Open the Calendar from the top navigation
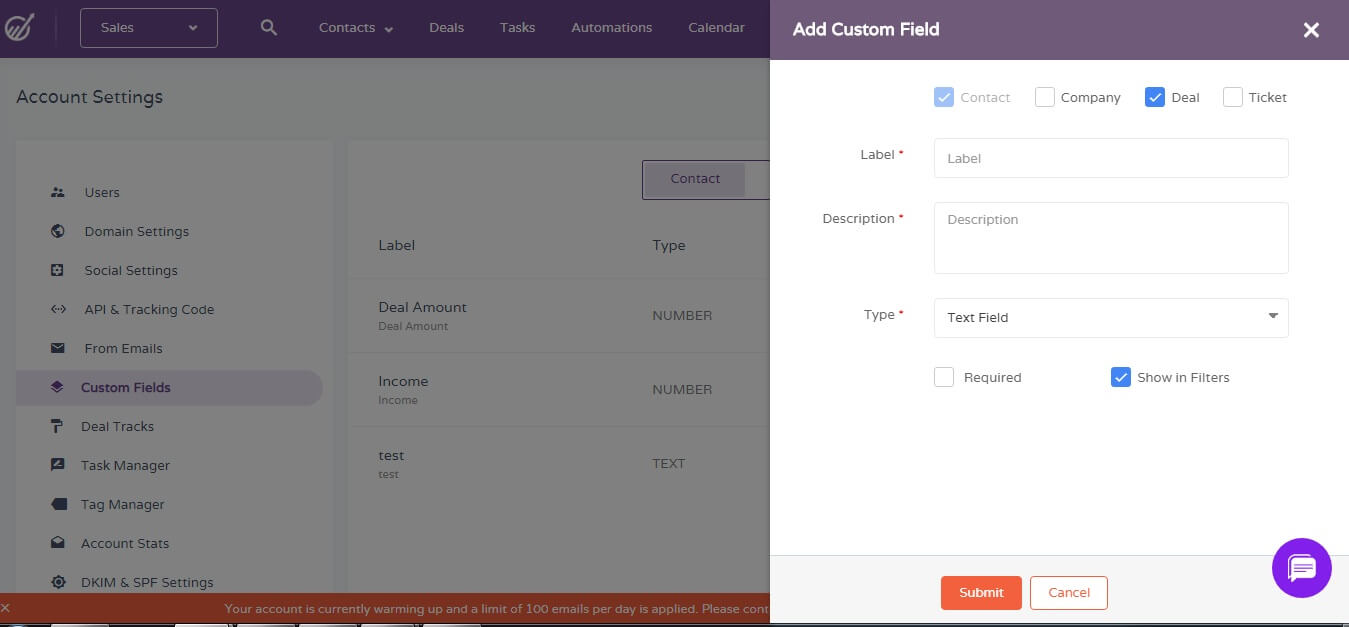 (716, 27)
